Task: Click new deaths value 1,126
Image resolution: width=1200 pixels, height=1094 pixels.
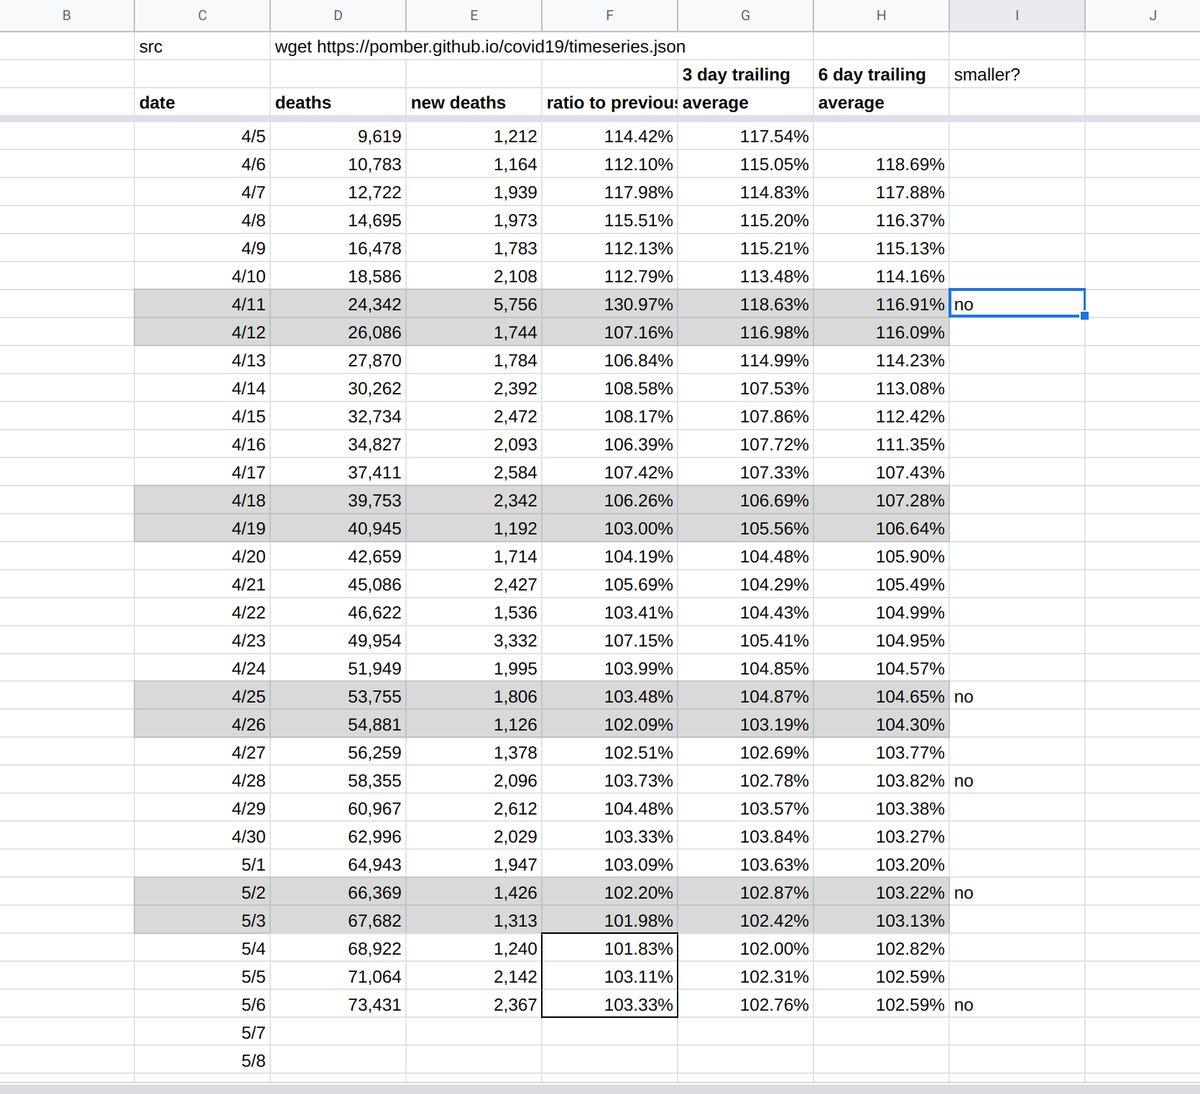Action: (474, 724)
